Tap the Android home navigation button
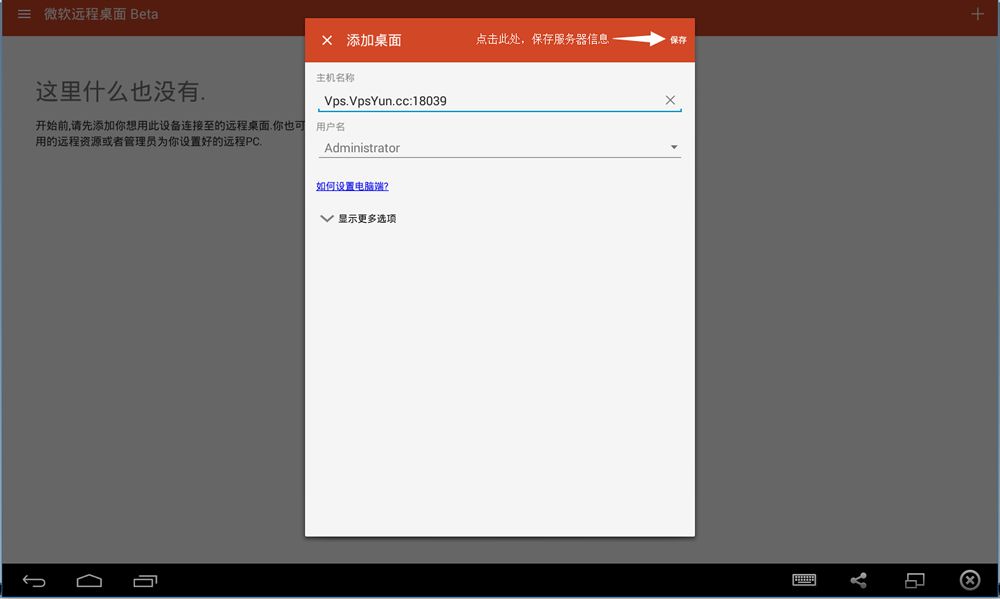1000x599 pixels. tap(89, 581)
